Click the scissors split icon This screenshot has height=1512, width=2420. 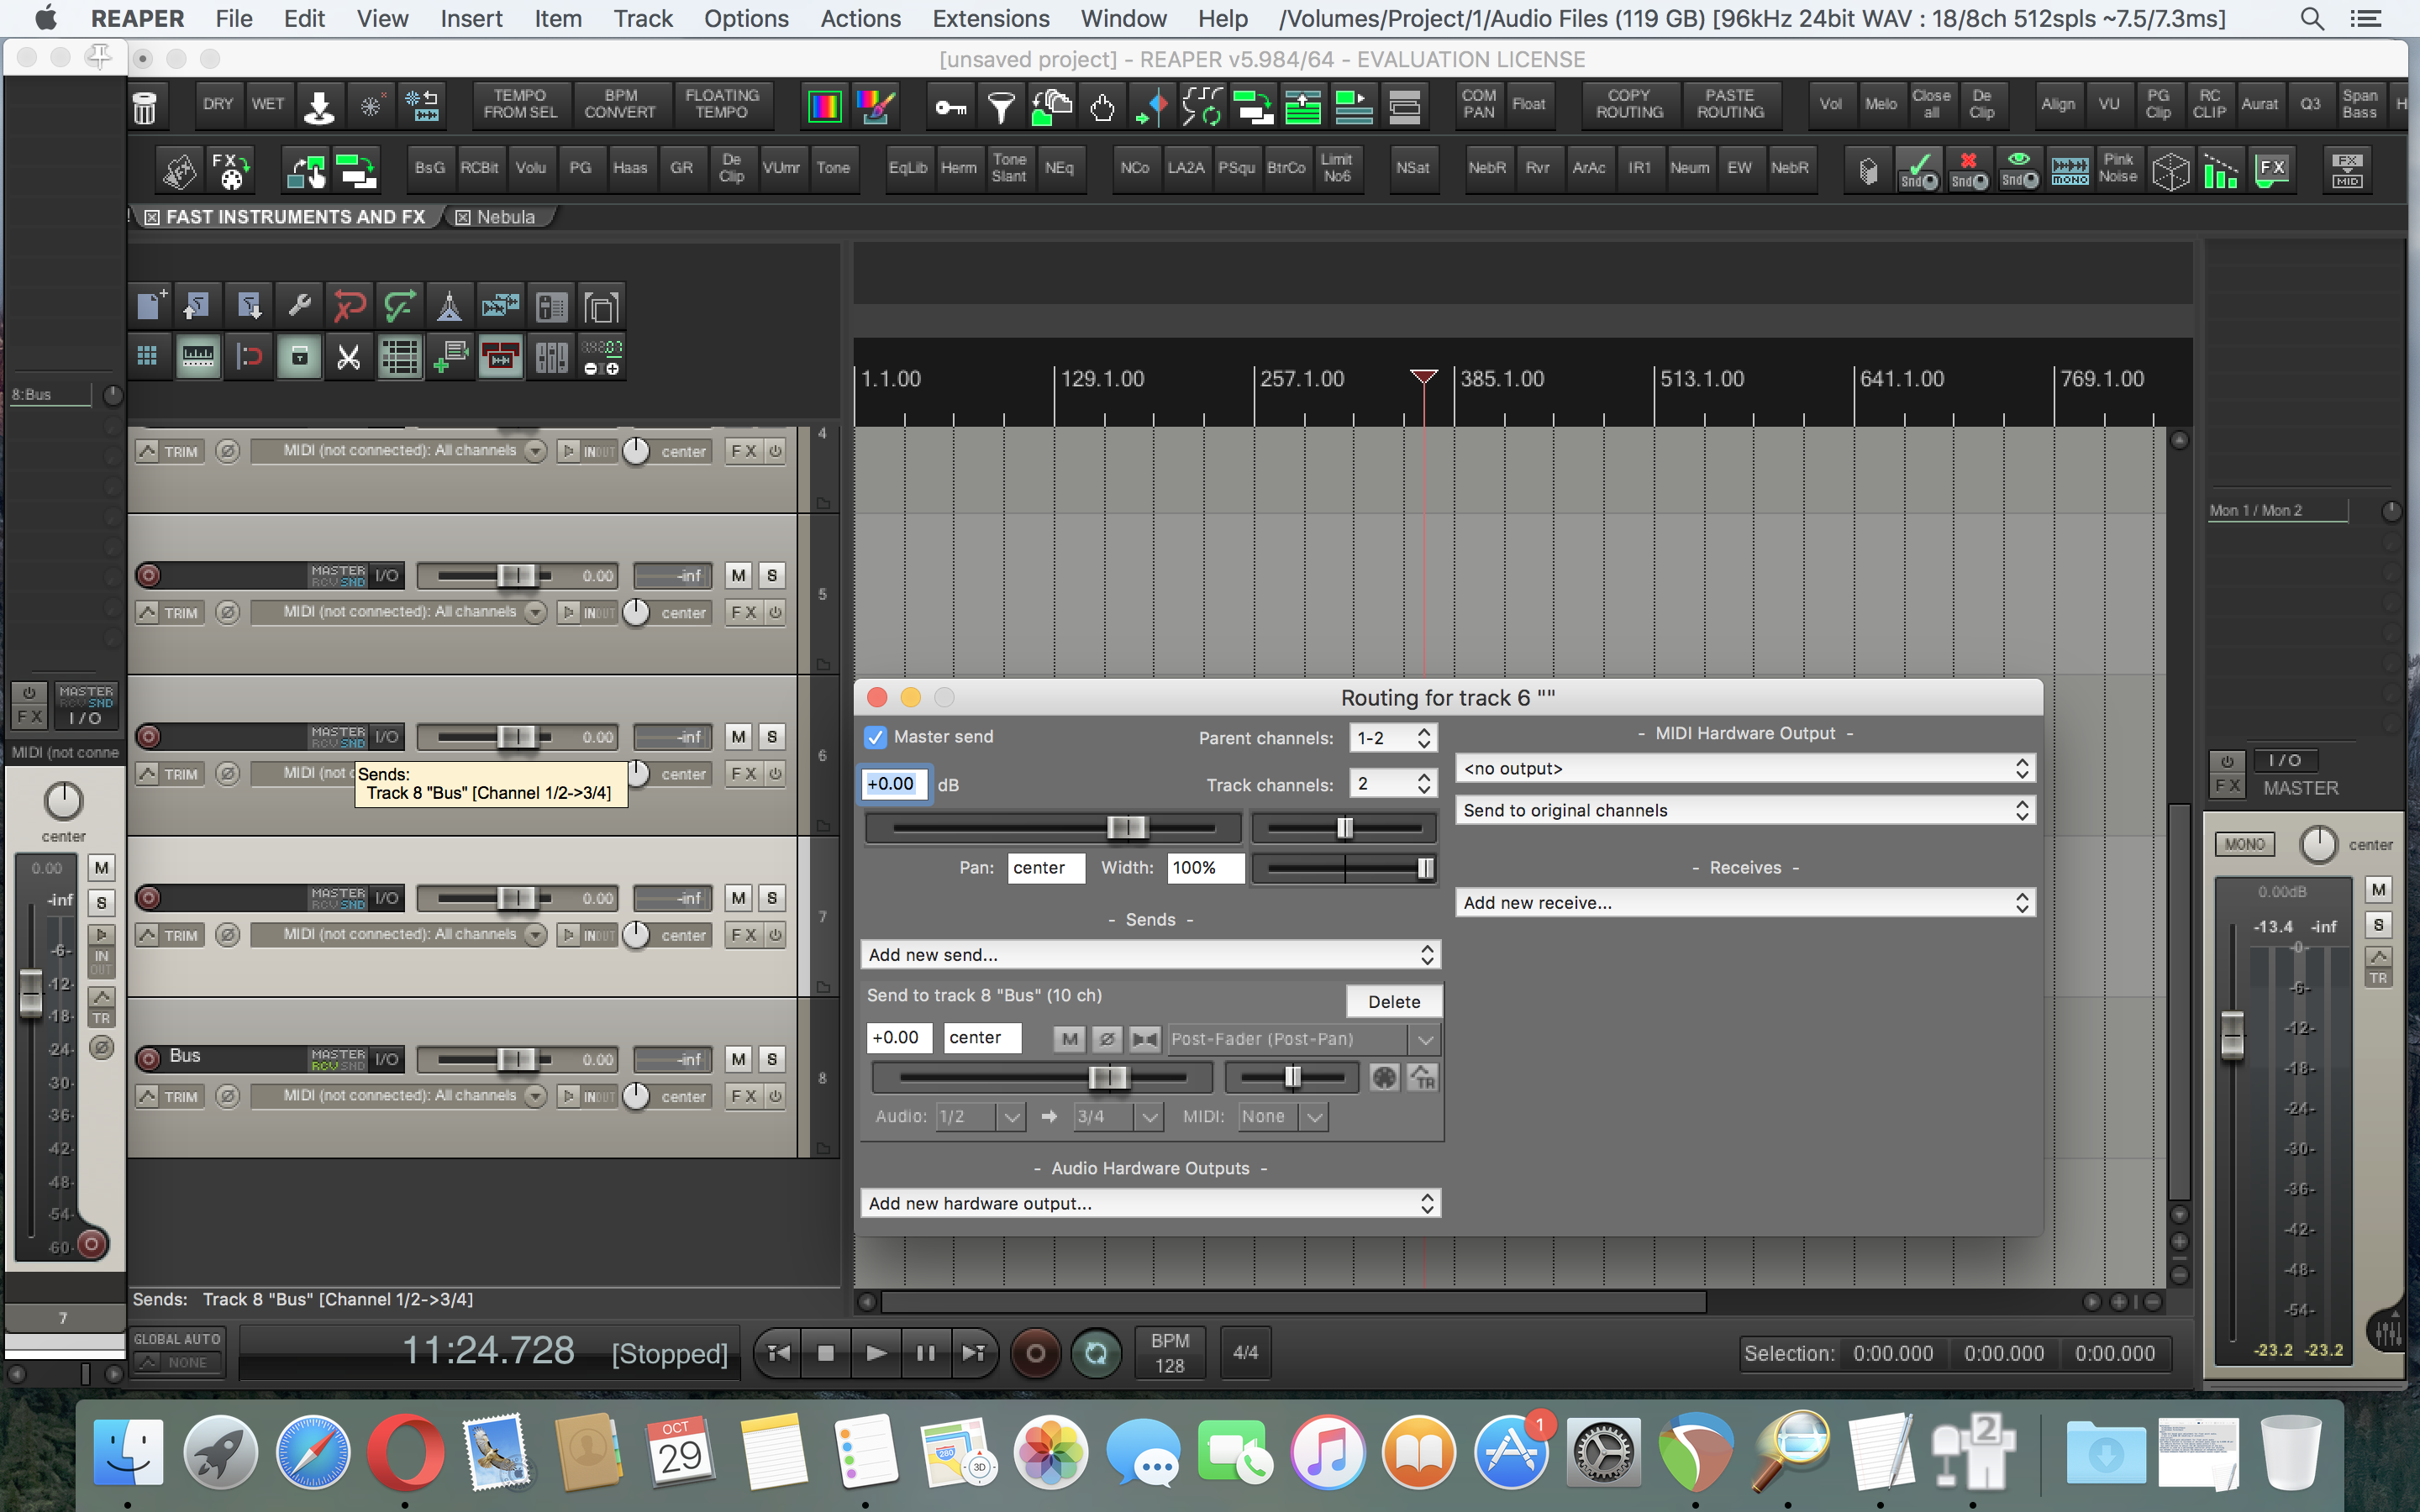point(348,357)
